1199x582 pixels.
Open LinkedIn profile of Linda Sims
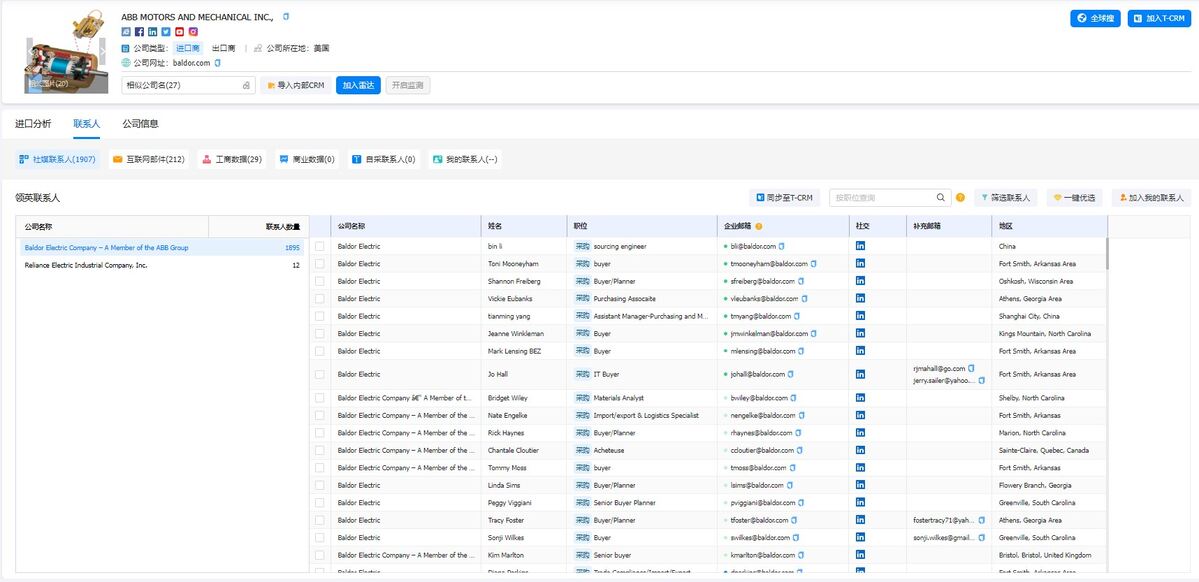[x=860, y=485]
